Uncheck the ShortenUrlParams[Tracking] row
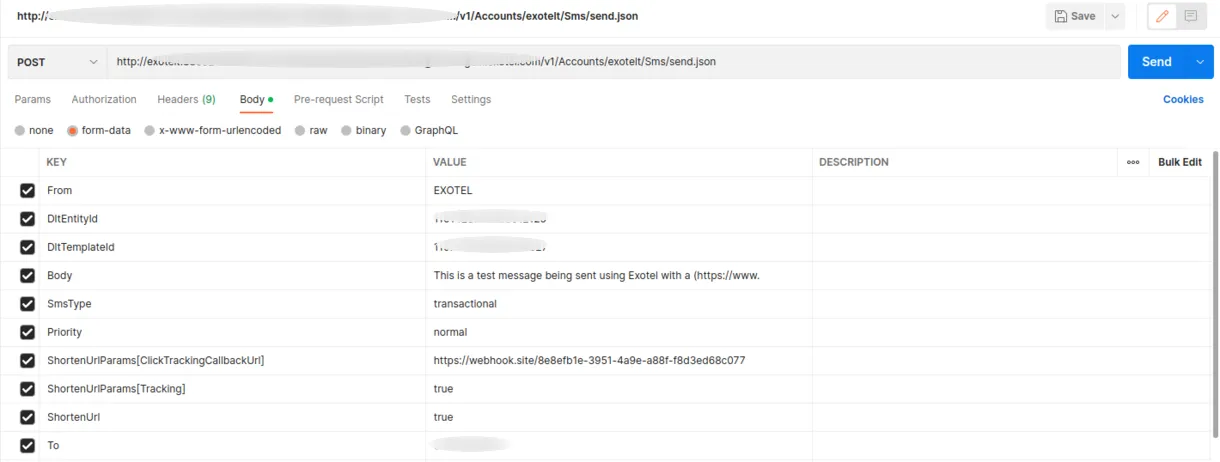 click(x=27, y=389)
